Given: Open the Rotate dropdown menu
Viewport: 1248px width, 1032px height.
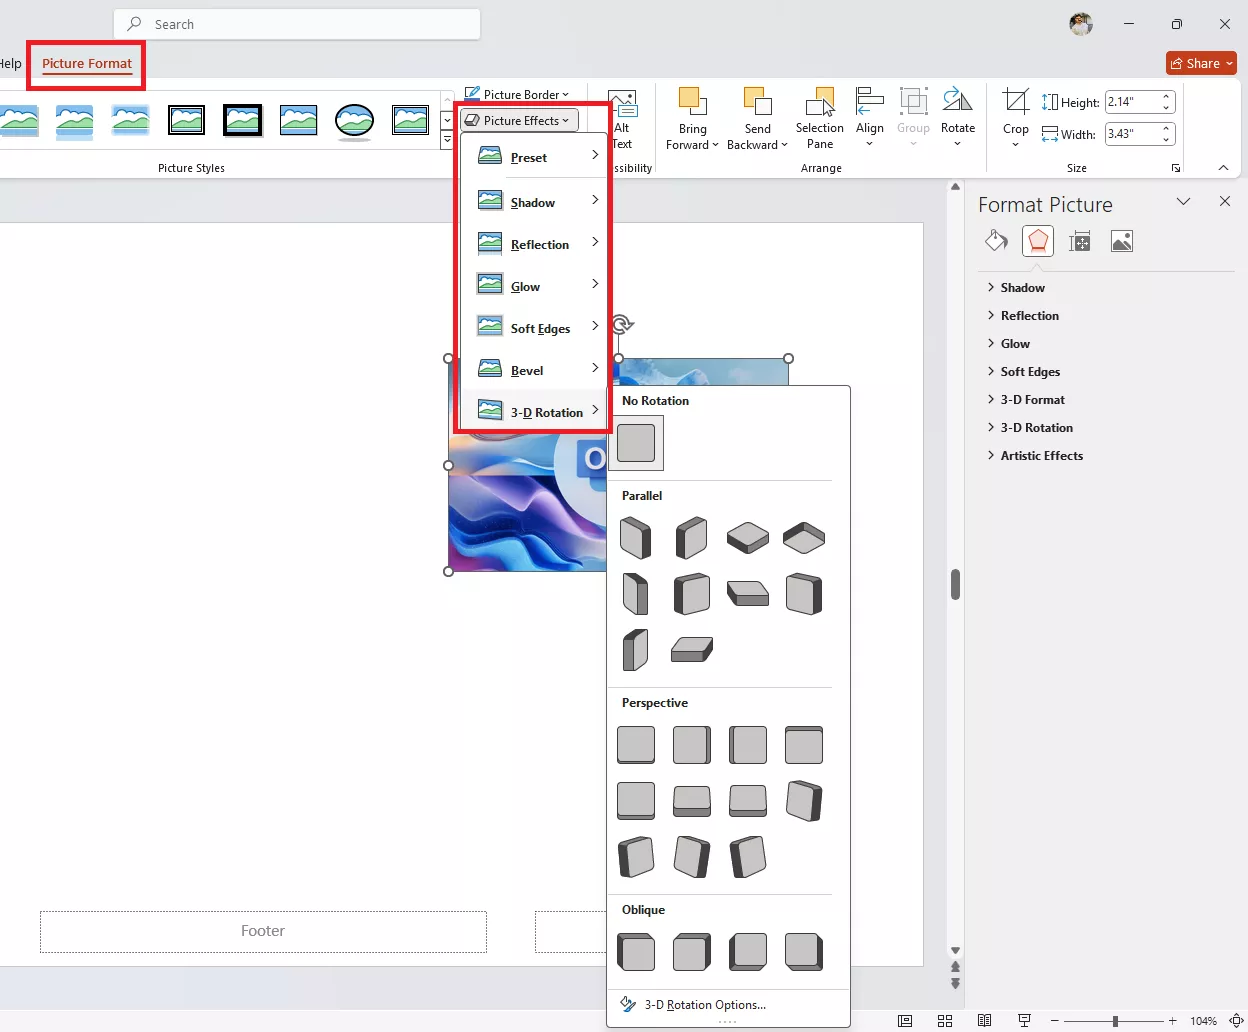Looking at the screenshot, I should [x=957, y=119].
